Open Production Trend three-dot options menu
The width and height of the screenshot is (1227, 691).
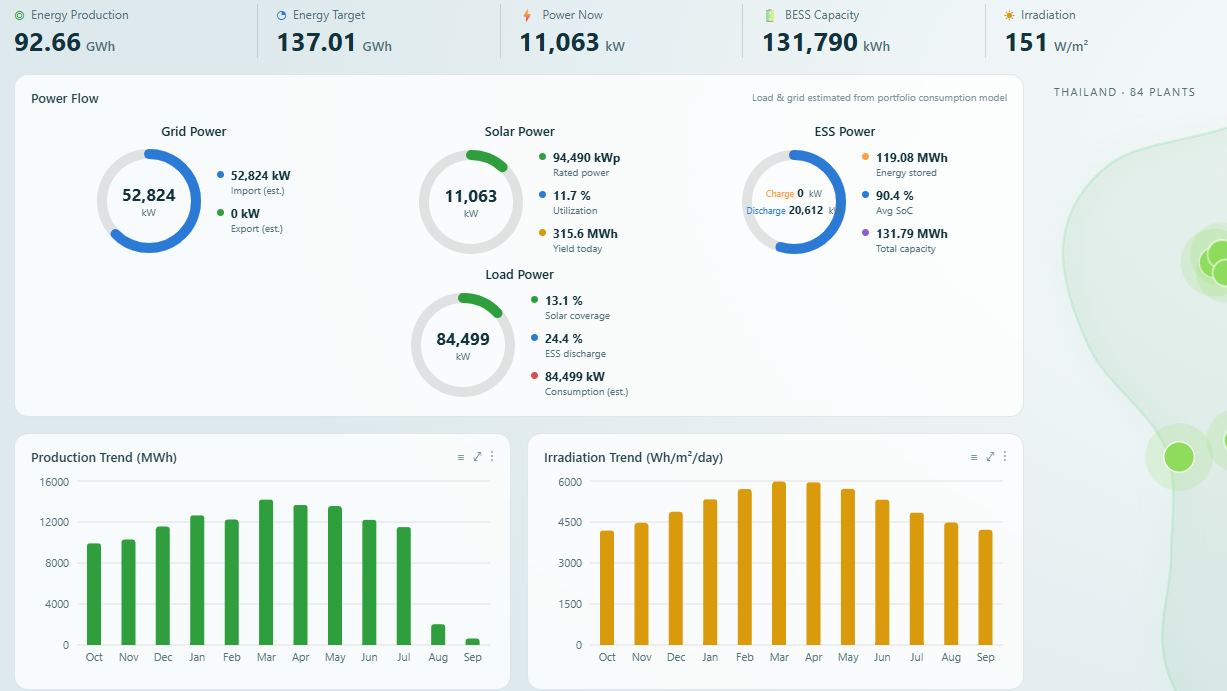(492, 457)
